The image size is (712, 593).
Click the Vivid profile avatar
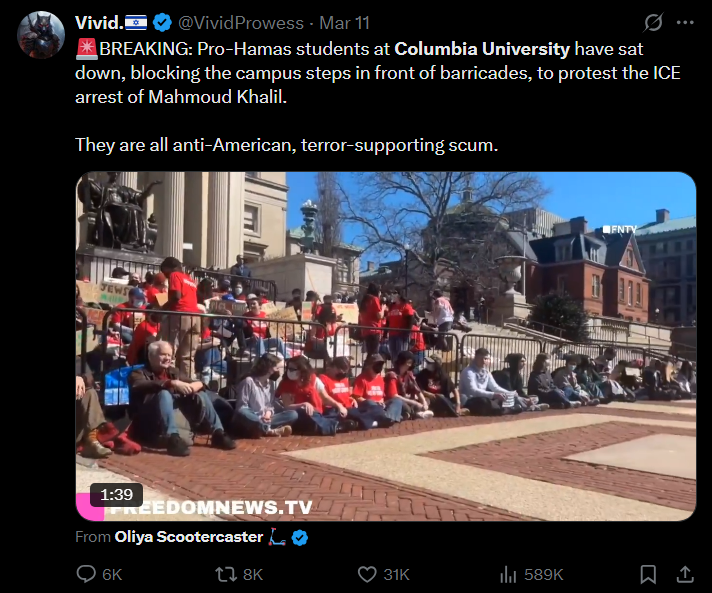coord(41,35)
